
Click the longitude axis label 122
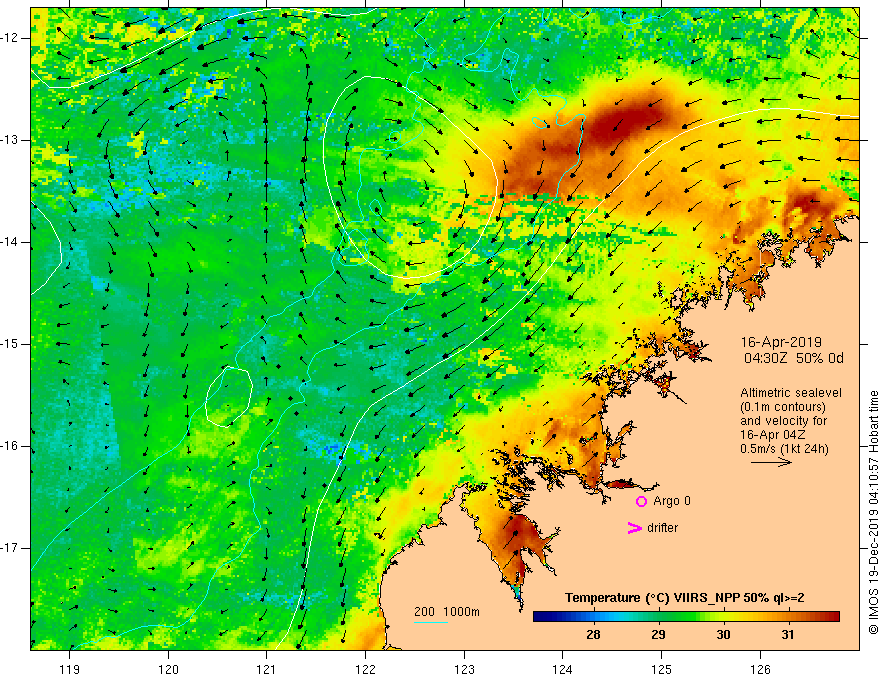pos(365,669)
